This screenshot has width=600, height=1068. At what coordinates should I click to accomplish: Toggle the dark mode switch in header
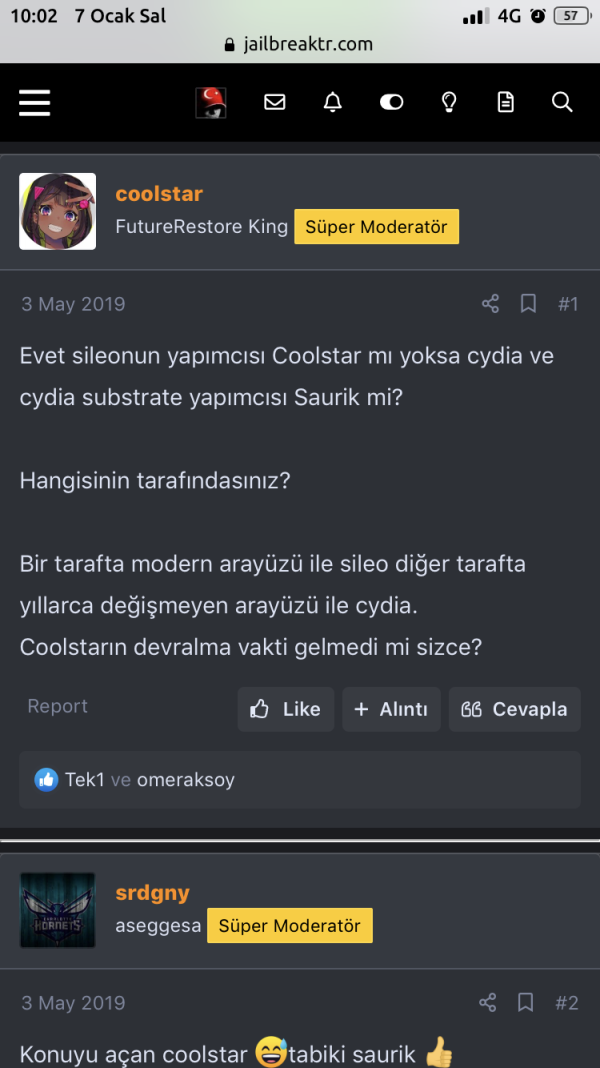tap(391, 101)
